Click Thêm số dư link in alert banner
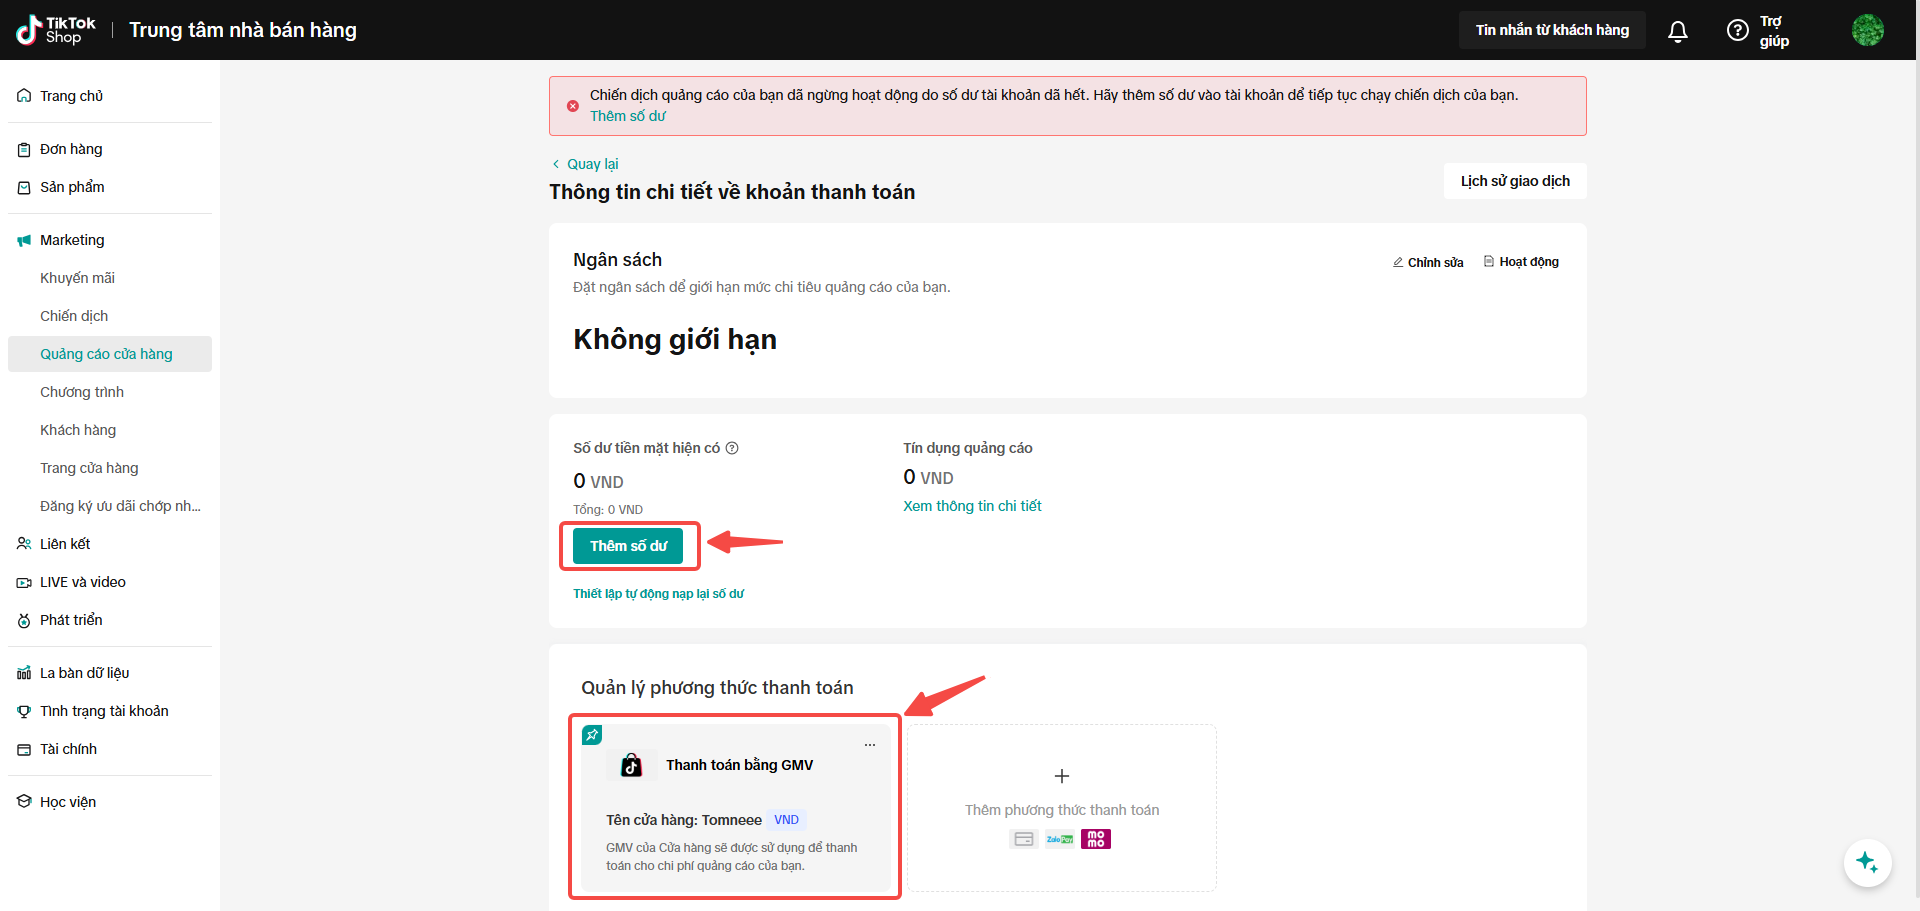Viewport: 1920px width, 911px height. tap(628, 116)
